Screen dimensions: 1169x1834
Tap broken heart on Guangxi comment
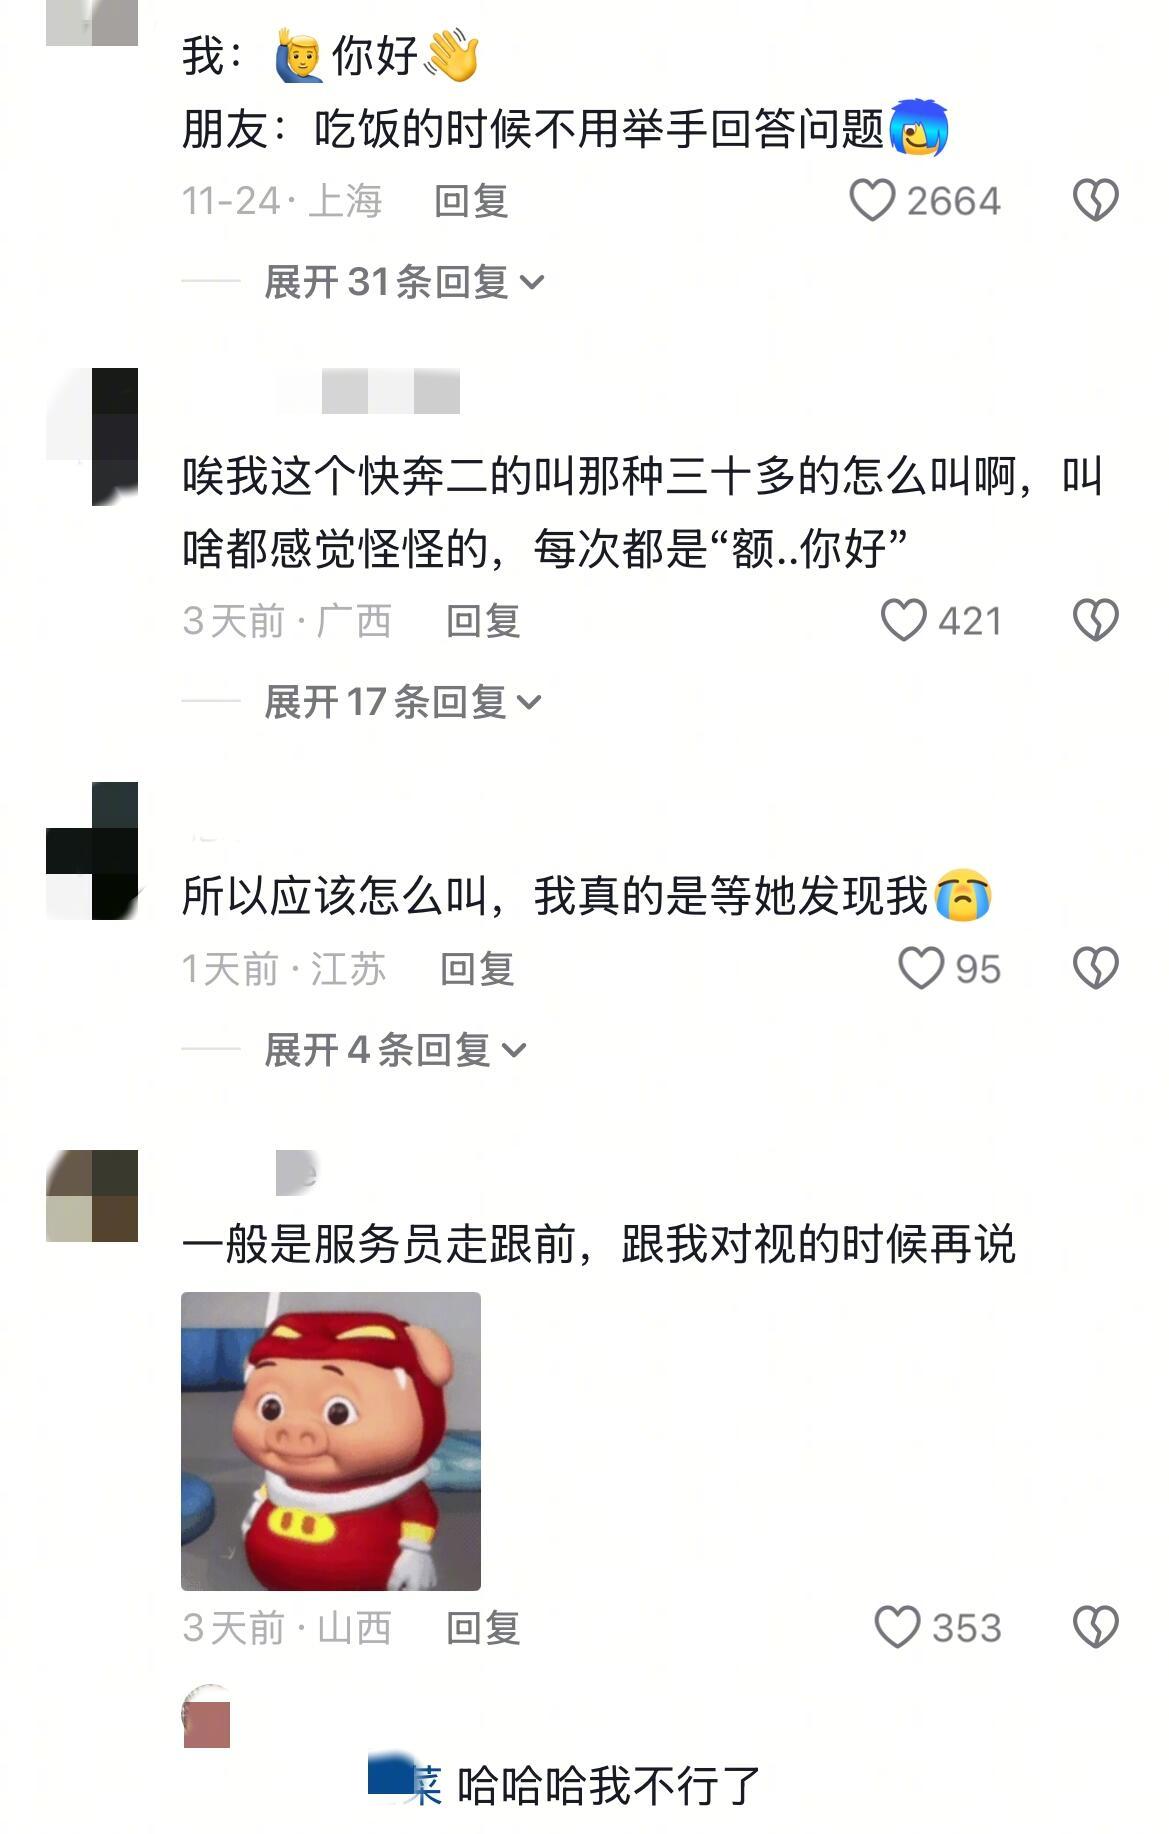click(x=1095, y=621)
